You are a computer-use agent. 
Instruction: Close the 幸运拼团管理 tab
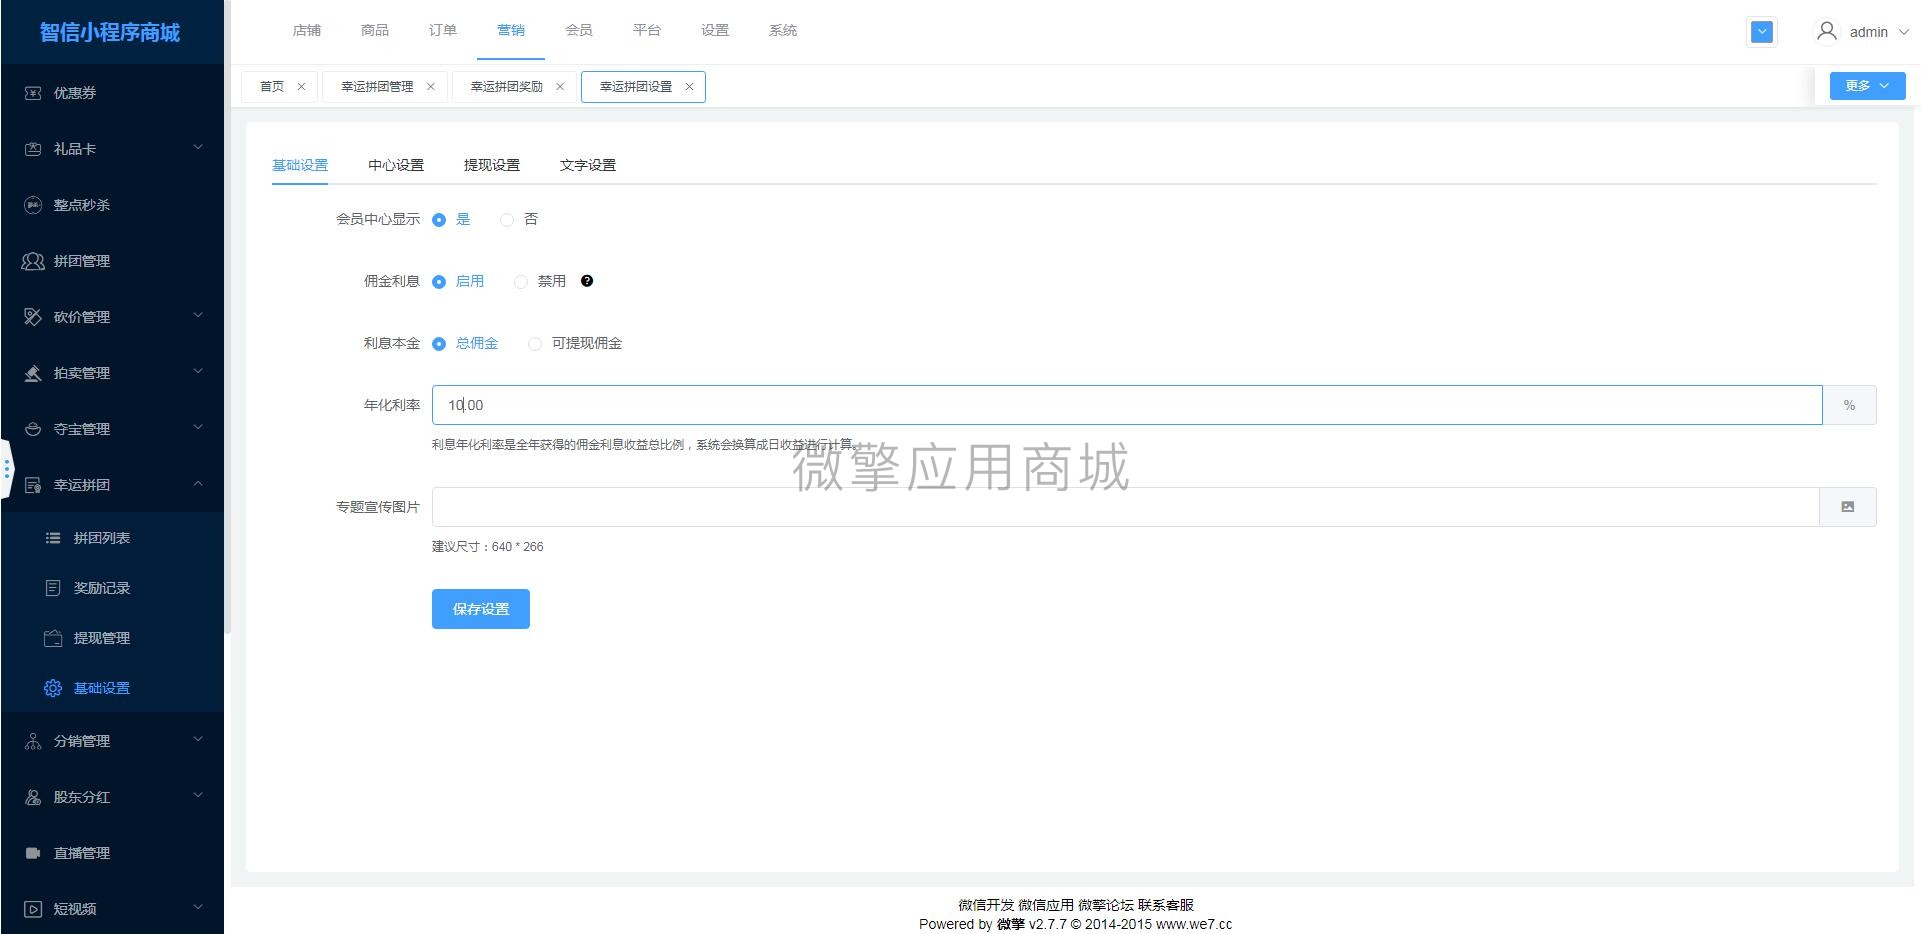(x=431, y=87)
